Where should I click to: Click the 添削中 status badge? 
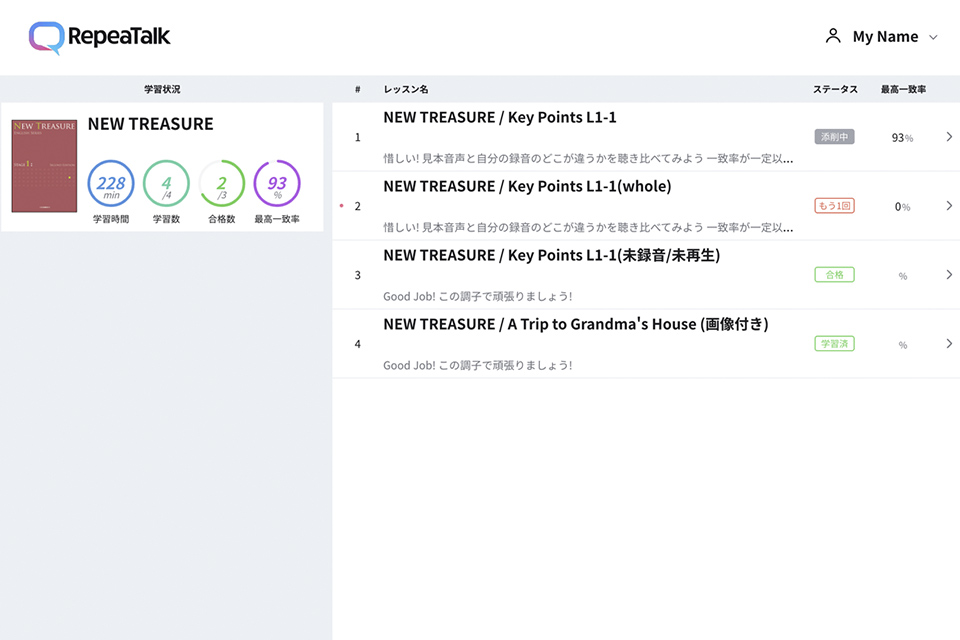coord(834,137)
